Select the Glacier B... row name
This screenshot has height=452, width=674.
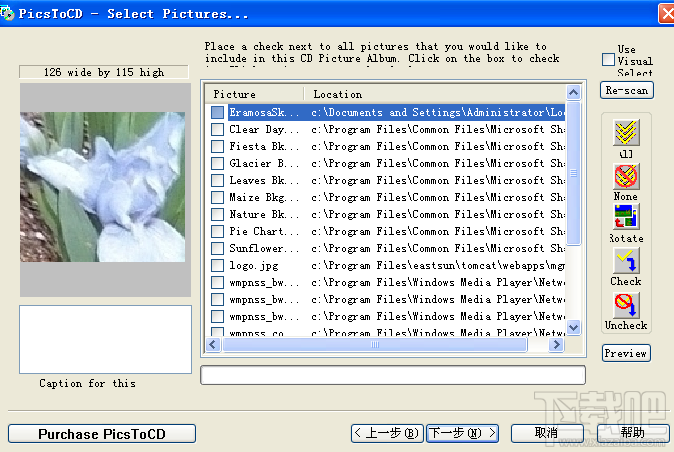(263, 163)
